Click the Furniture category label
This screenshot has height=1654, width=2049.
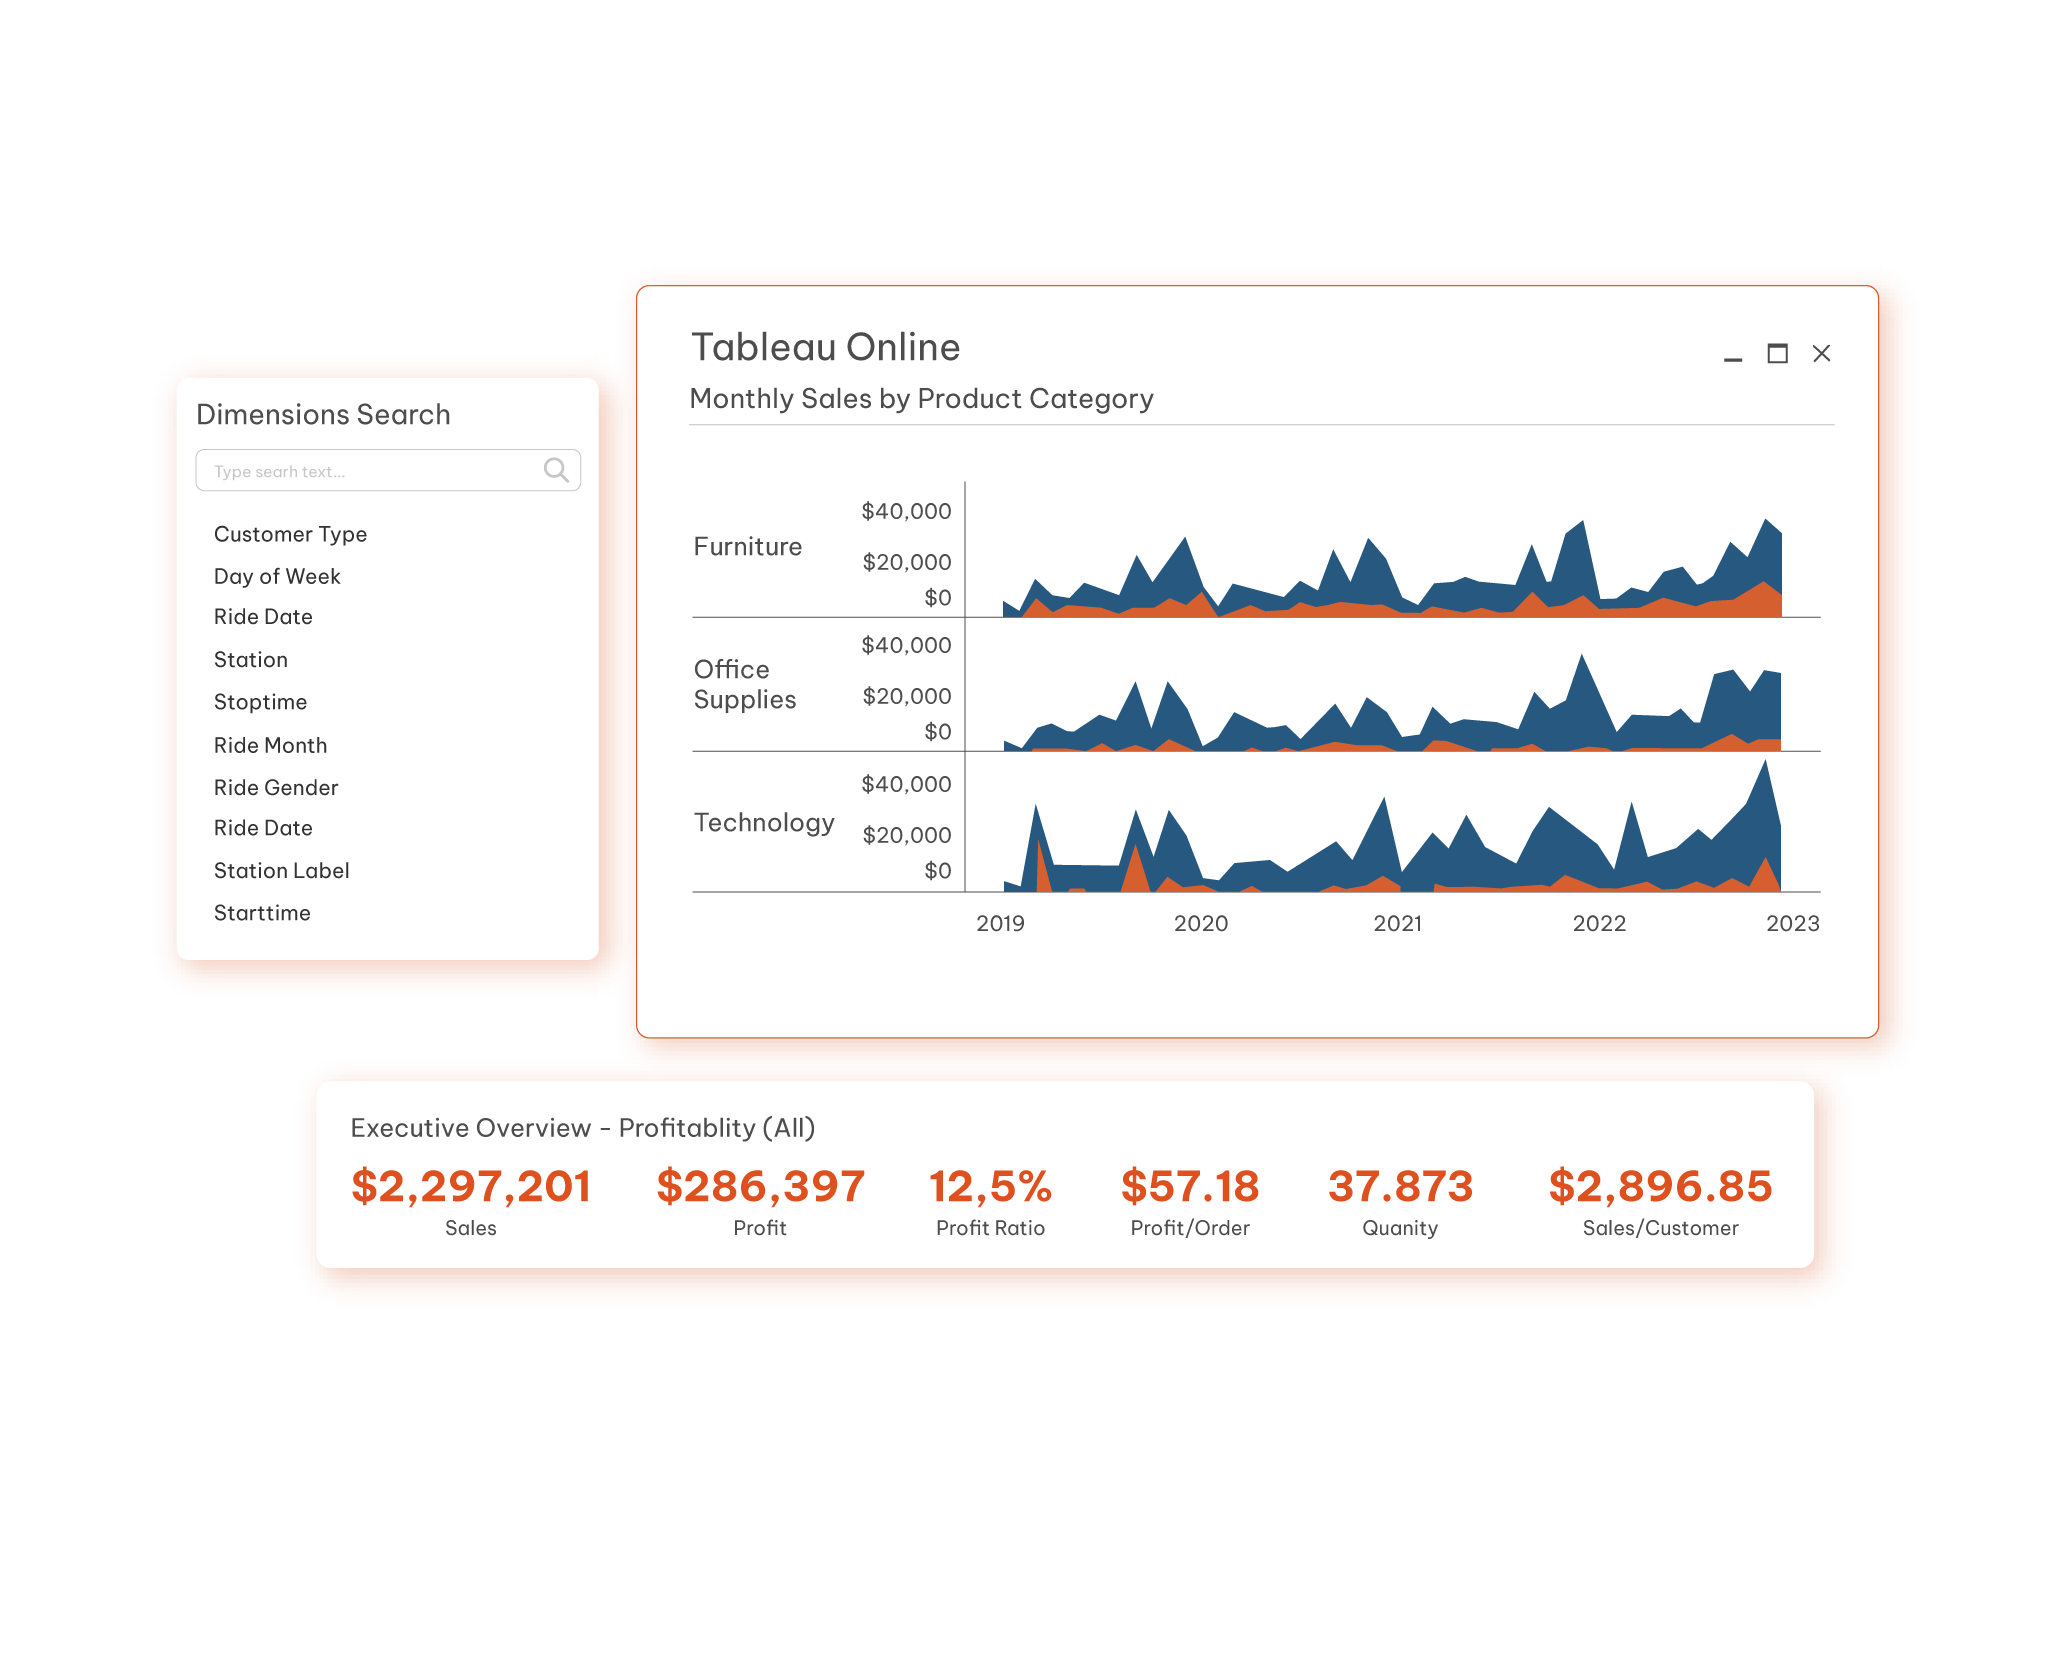pyautogui.click(x=747, y=547)
